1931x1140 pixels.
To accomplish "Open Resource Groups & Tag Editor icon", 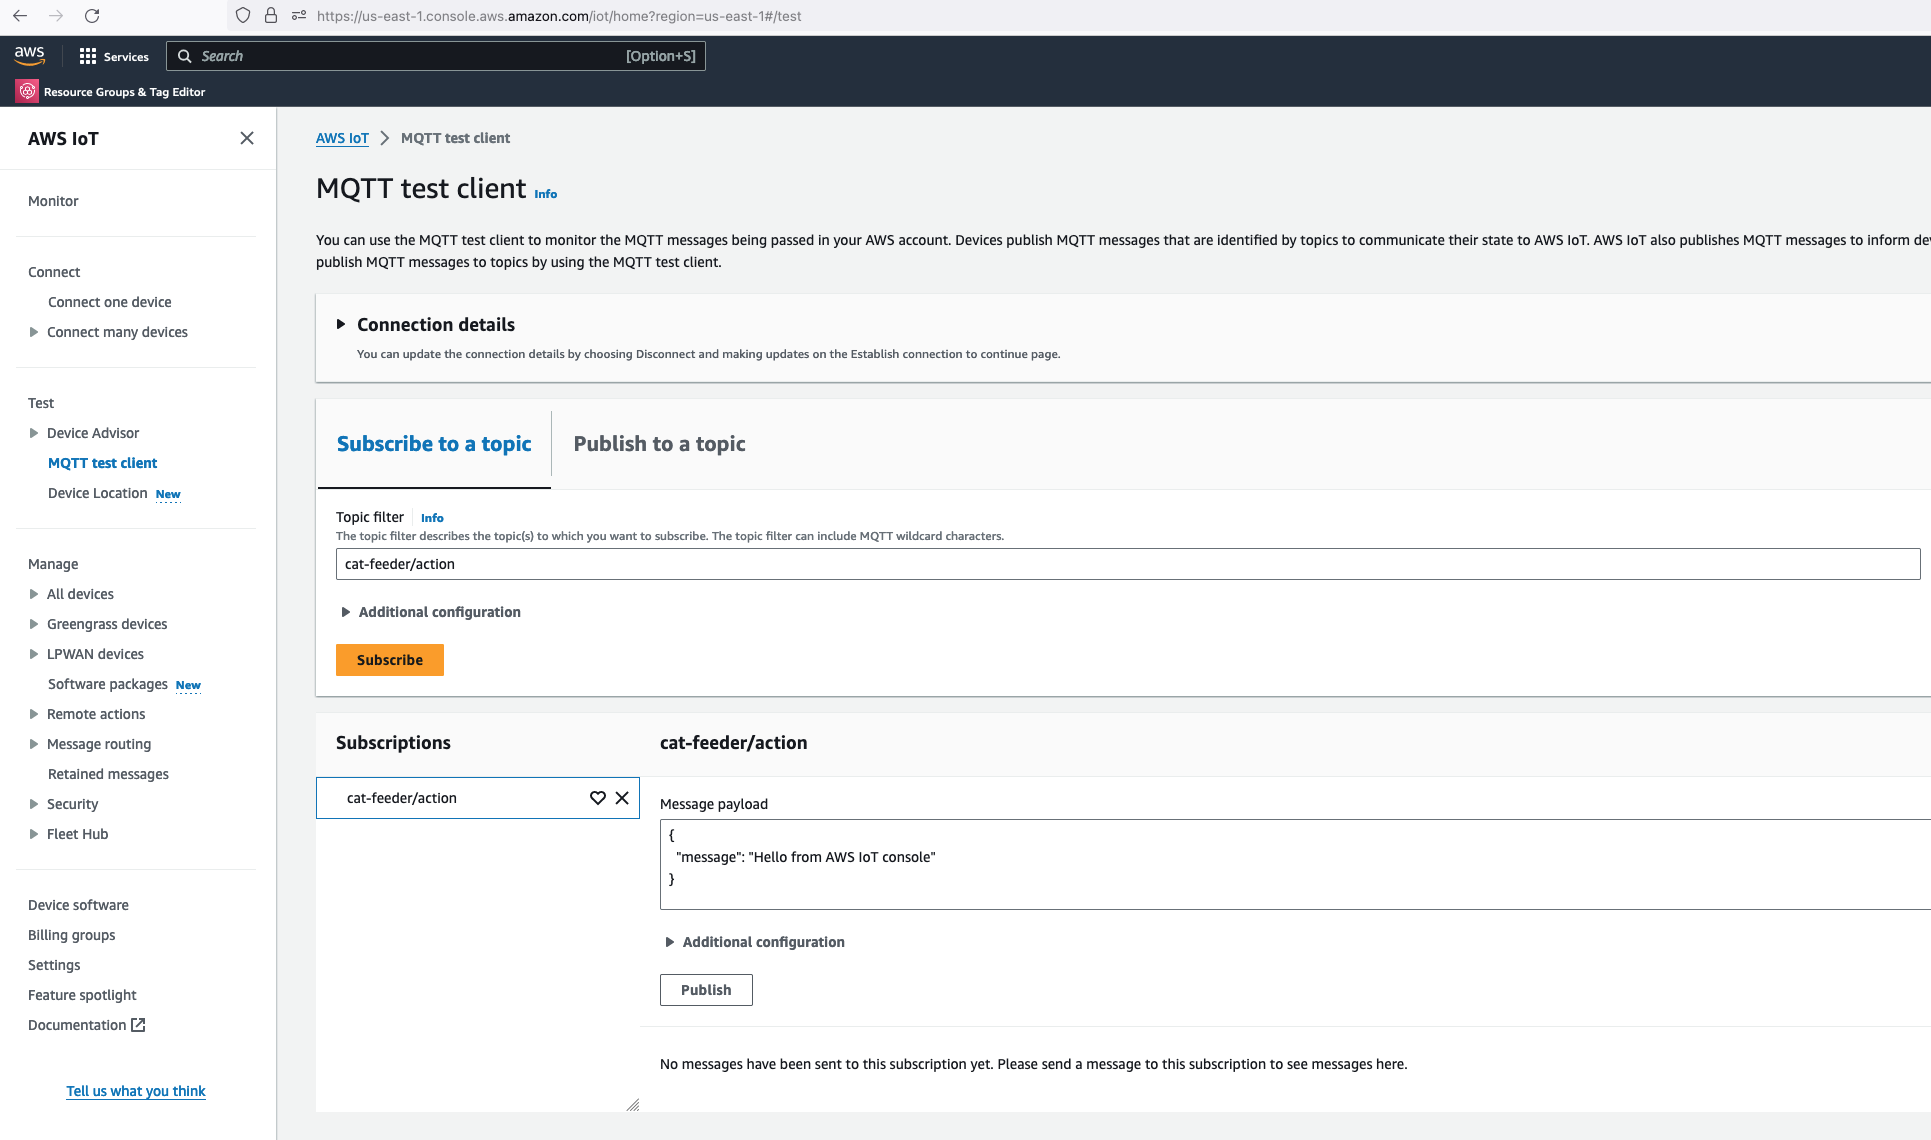I will (27, 91).
